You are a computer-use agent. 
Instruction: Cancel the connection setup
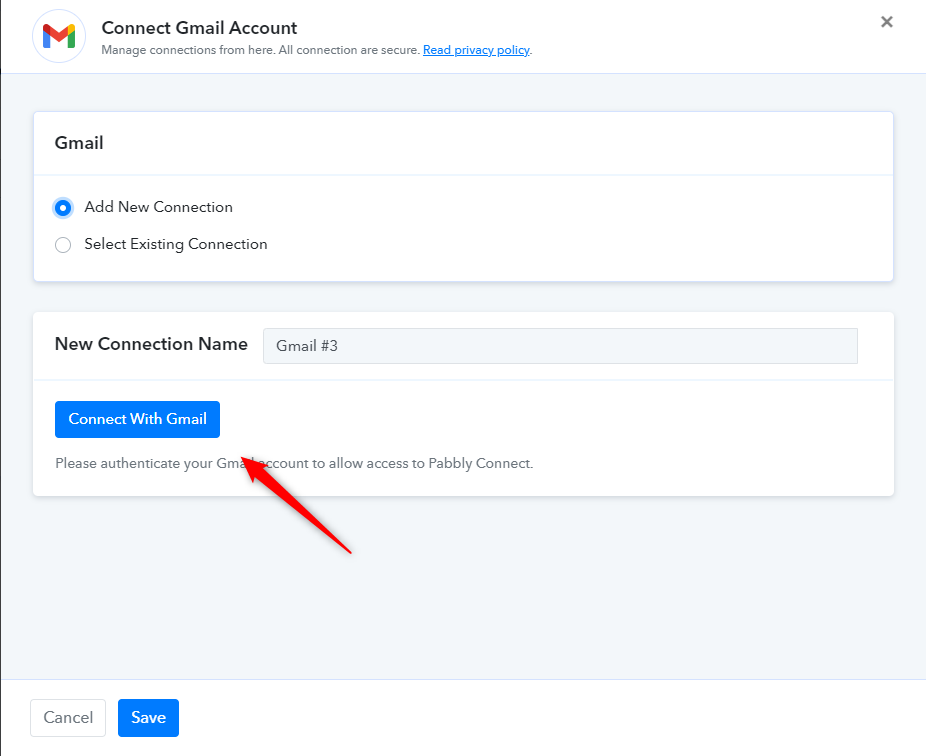click(x=68, y=718)
